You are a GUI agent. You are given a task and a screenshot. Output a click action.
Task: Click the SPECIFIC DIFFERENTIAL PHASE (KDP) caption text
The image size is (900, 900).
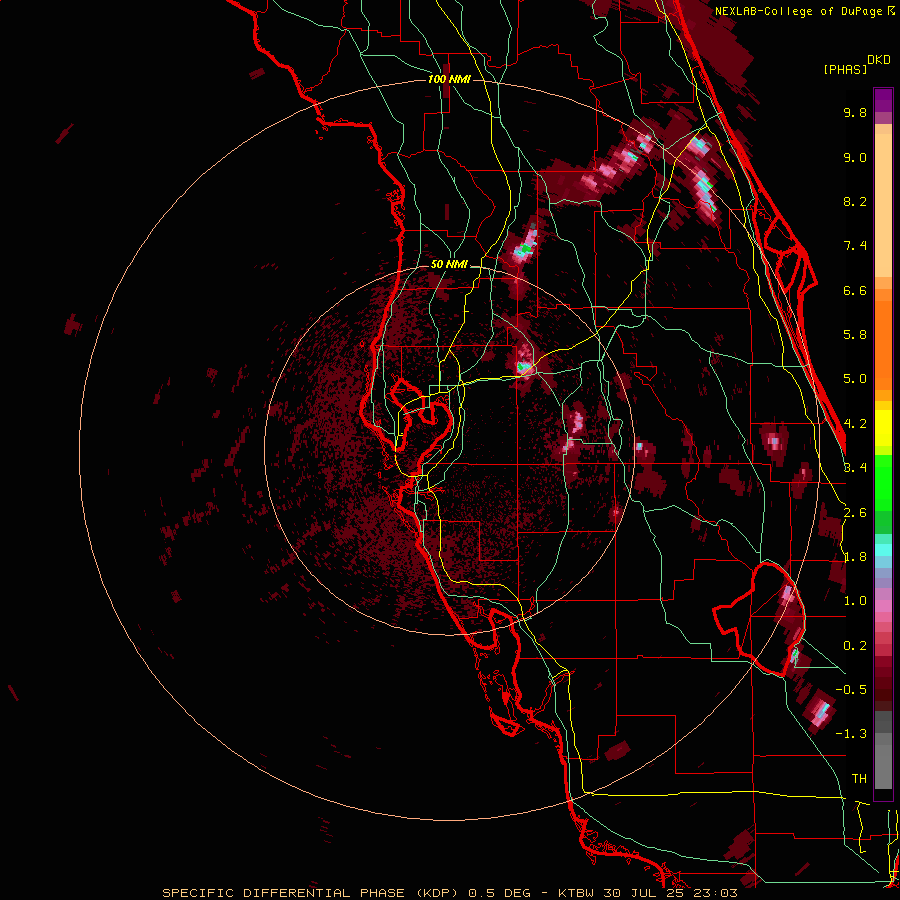(x=311, y=893)
